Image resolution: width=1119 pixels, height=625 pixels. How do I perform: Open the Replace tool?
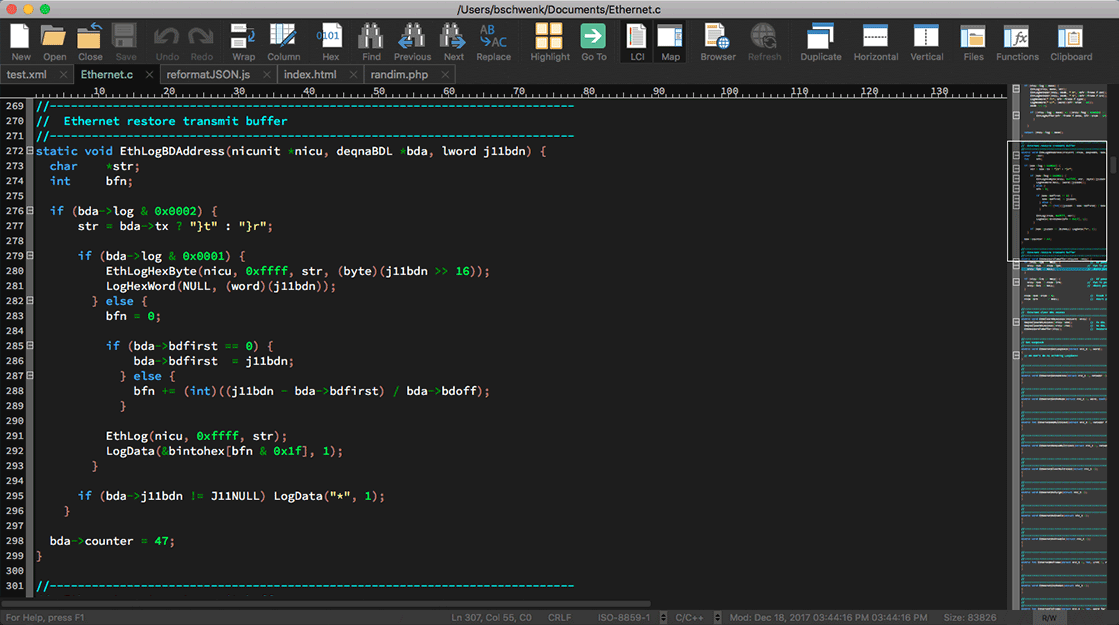493,38
